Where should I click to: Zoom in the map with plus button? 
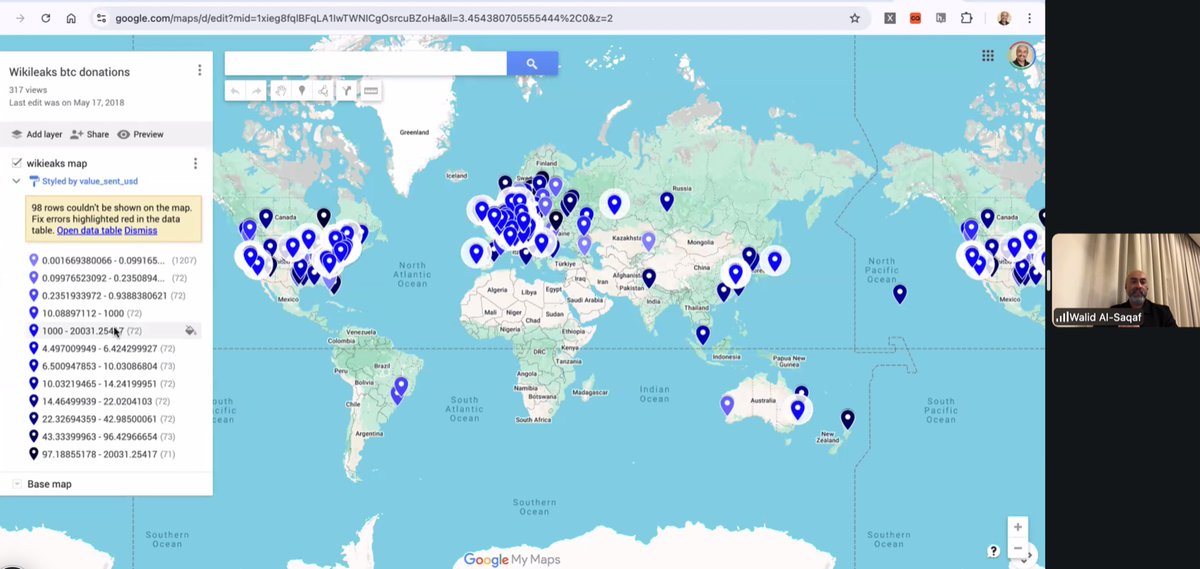tap(1017, 527)
